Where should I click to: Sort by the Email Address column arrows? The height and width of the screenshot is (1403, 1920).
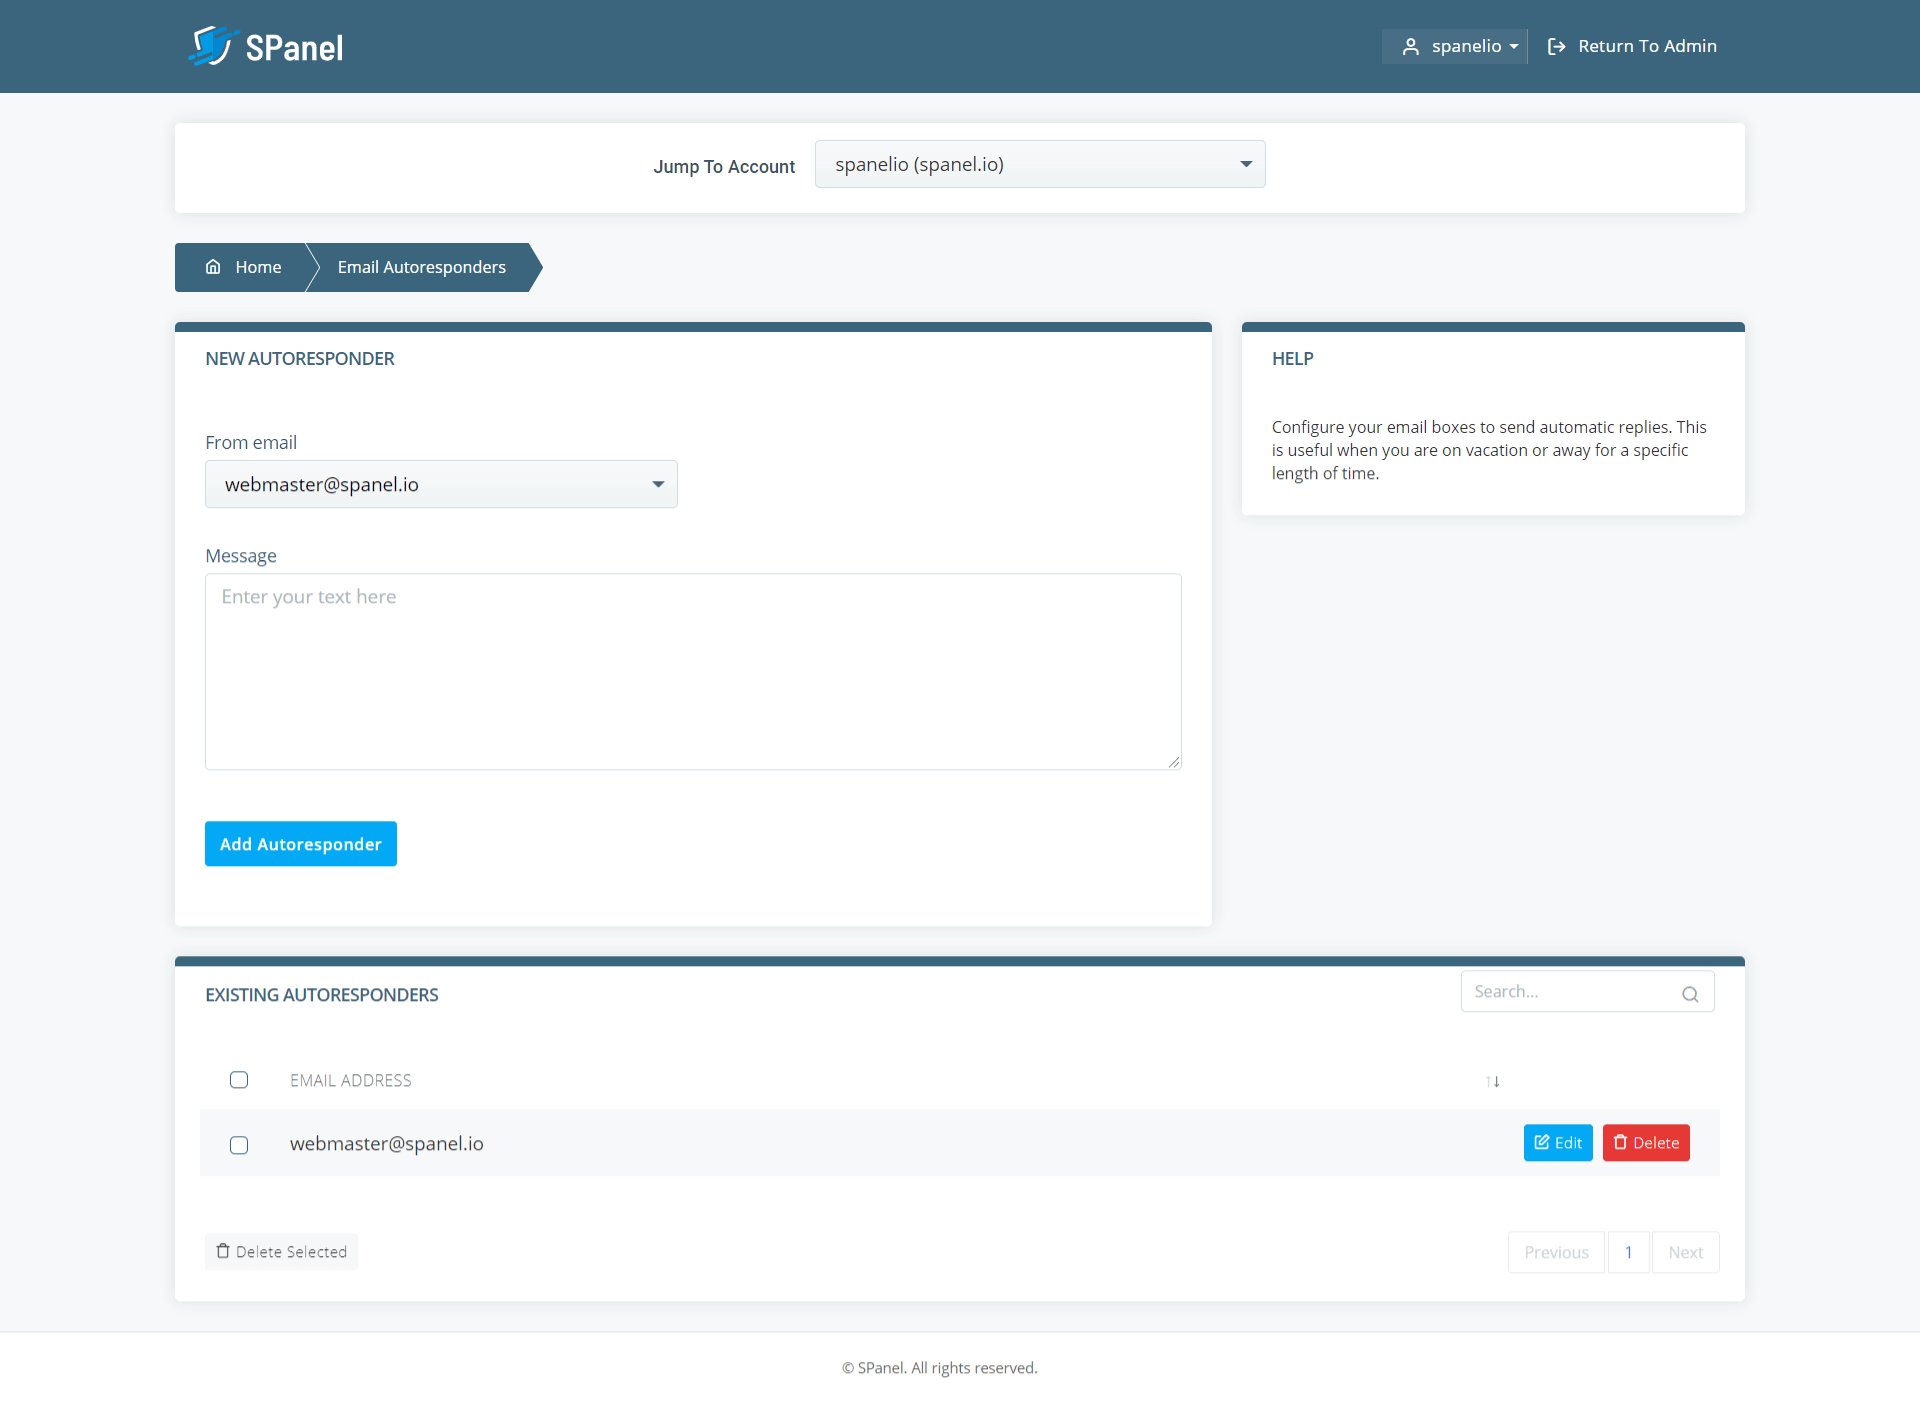click(x=1493, y=1081)
